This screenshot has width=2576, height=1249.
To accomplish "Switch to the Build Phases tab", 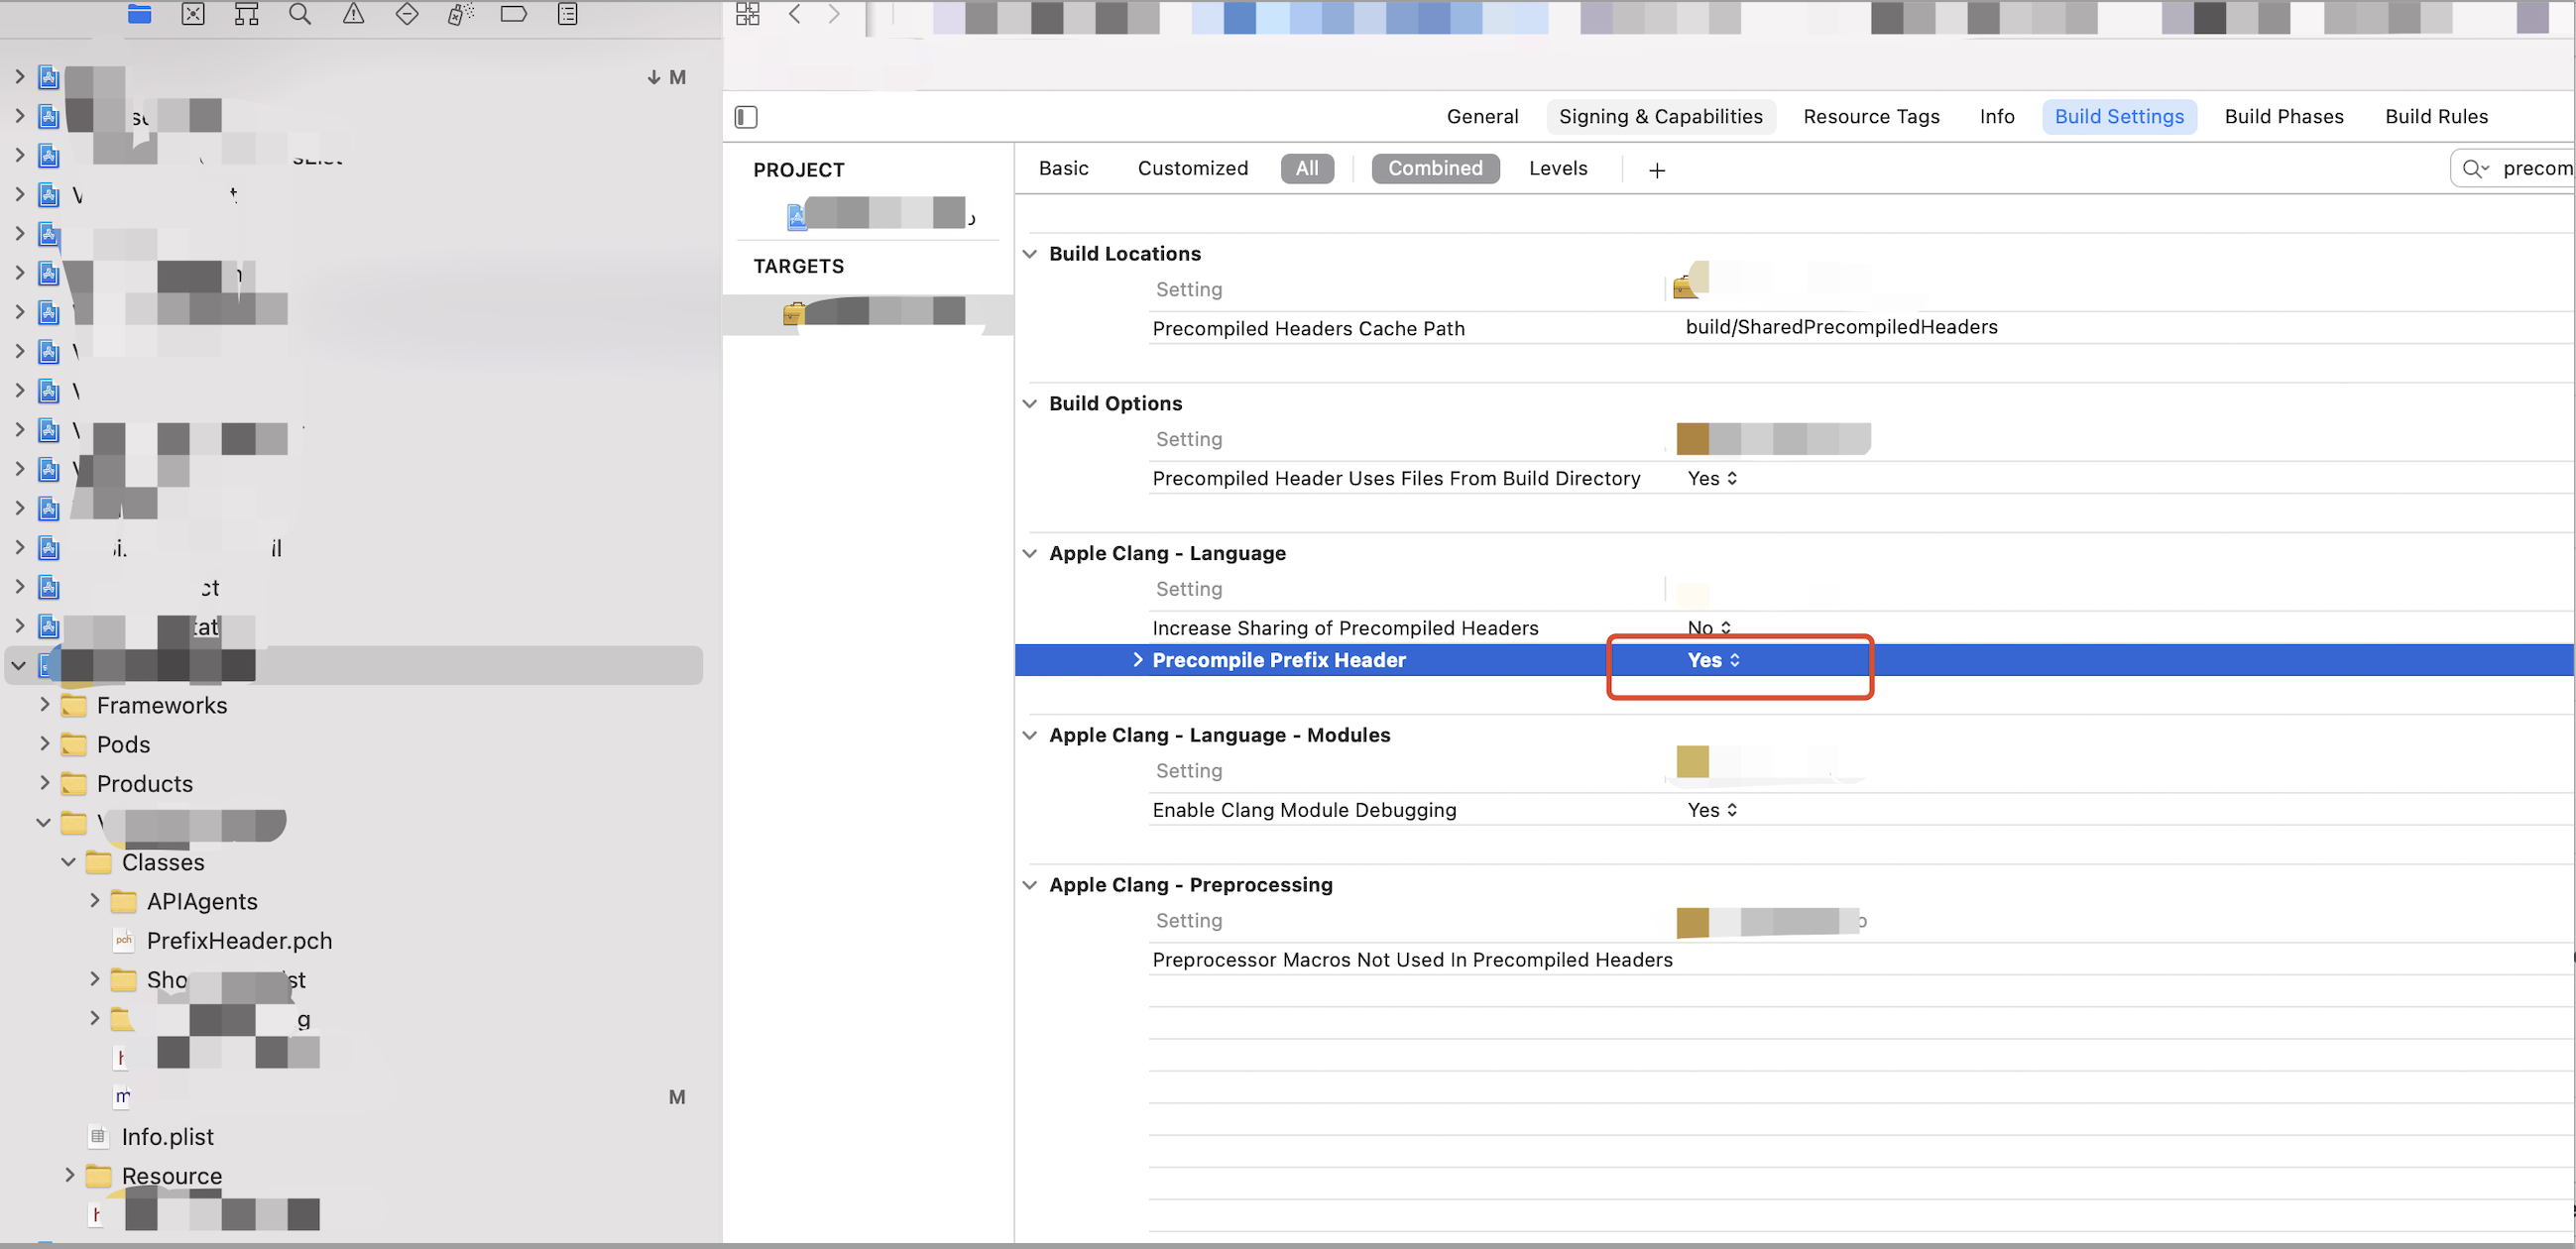I will [x=2284, y=116].
